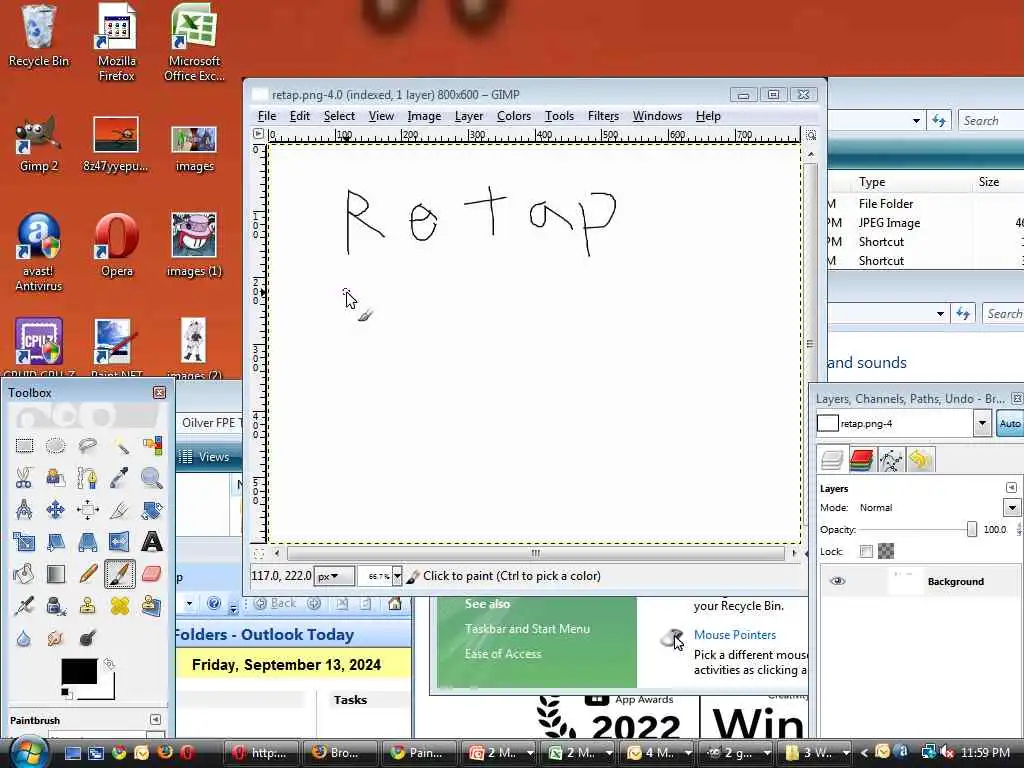Image resolution: width=1024 pixels, height=768 pixels.
Task: Select the Measure compass tool
Action: 24,509
